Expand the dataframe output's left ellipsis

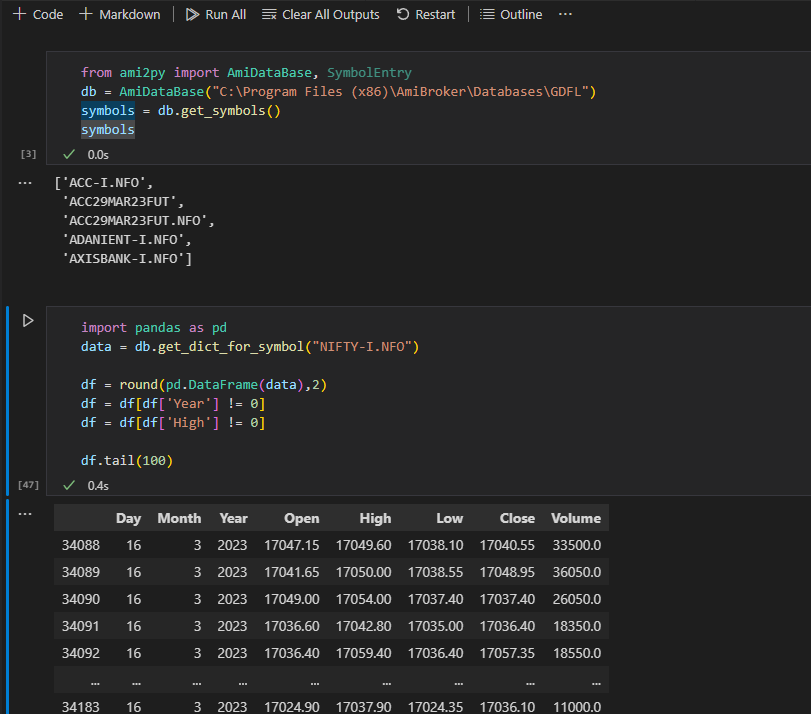(x=24, y=513)
